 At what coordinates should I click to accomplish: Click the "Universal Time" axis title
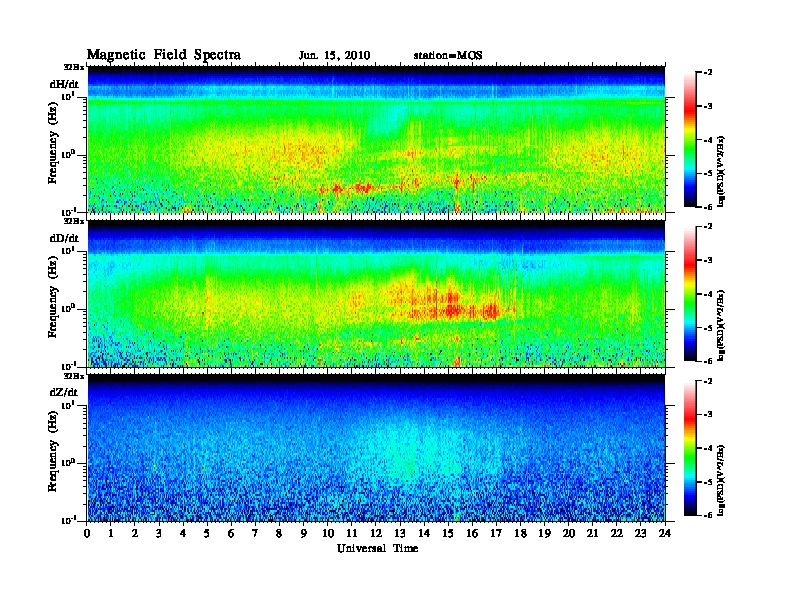click(x=378, y=548)
